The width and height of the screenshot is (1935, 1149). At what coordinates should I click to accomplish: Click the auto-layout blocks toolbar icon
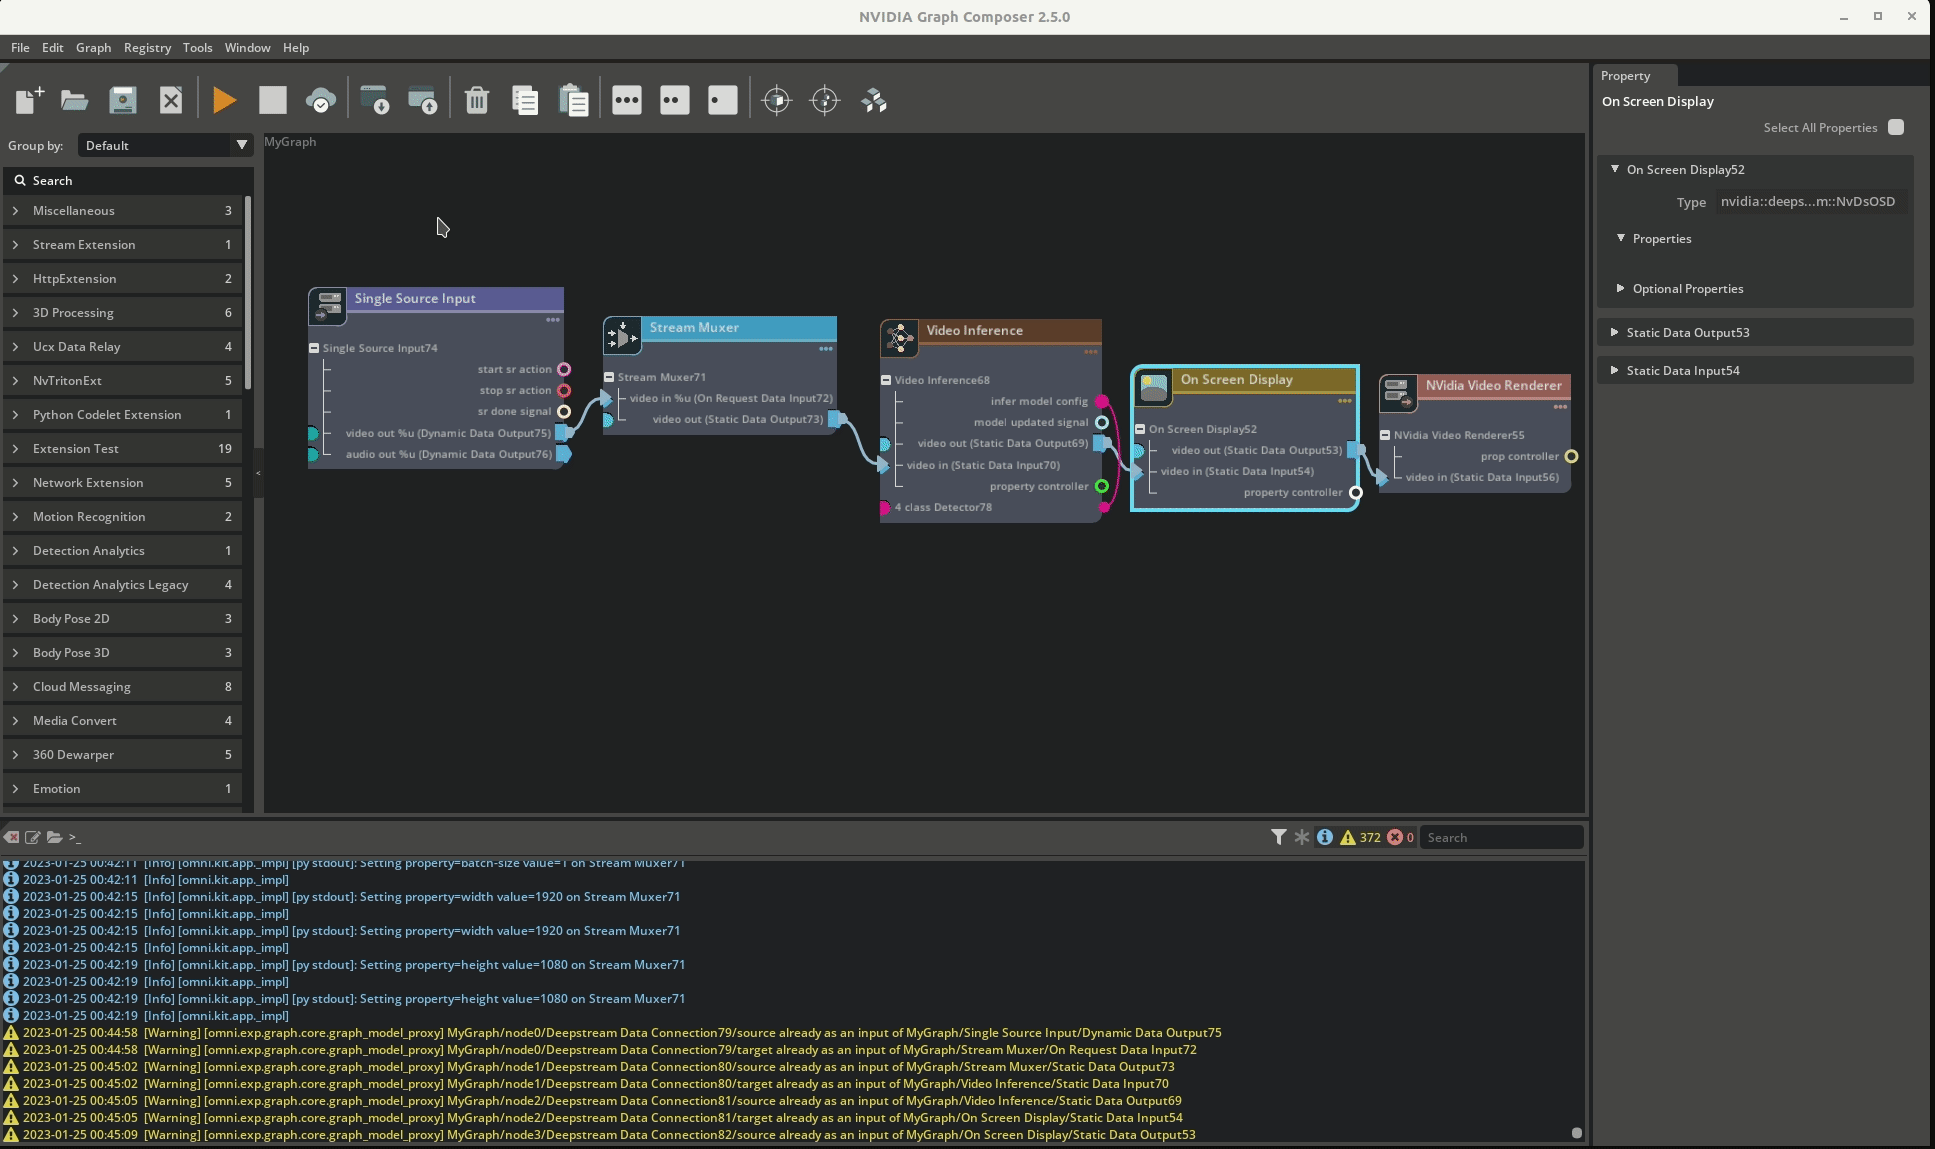pos(874,100)
